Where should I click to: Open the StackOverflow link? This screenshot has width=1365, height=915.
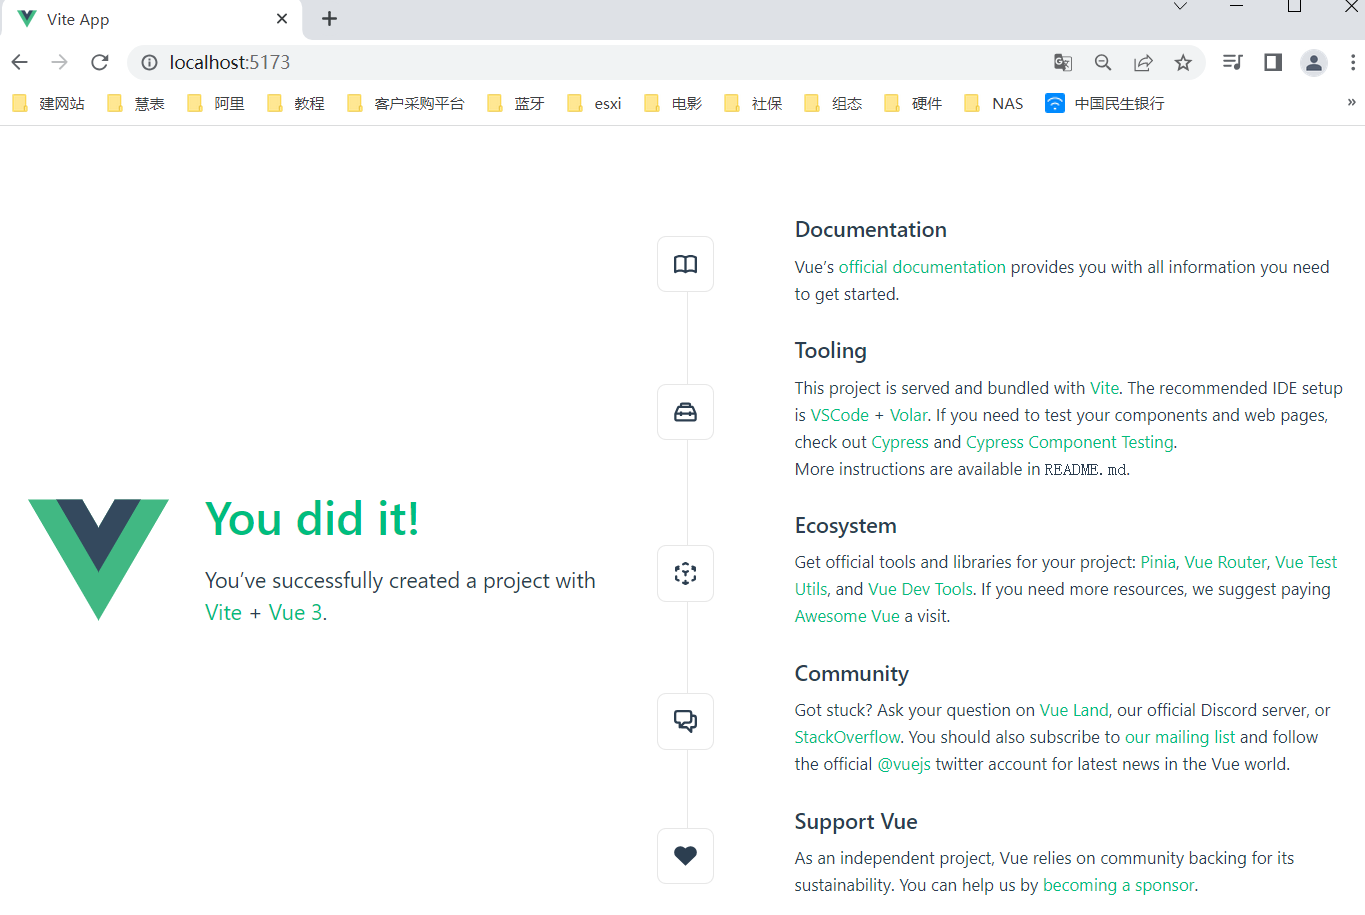point(847,737)
